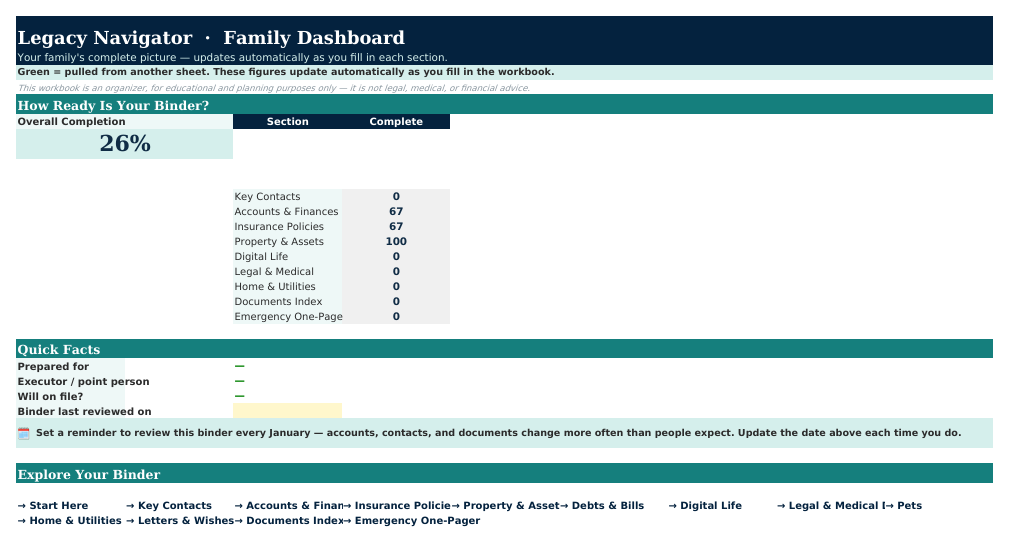Click the calendar reminder icon
Viewport: 1009px width, 543px height.
coord(24,434)
